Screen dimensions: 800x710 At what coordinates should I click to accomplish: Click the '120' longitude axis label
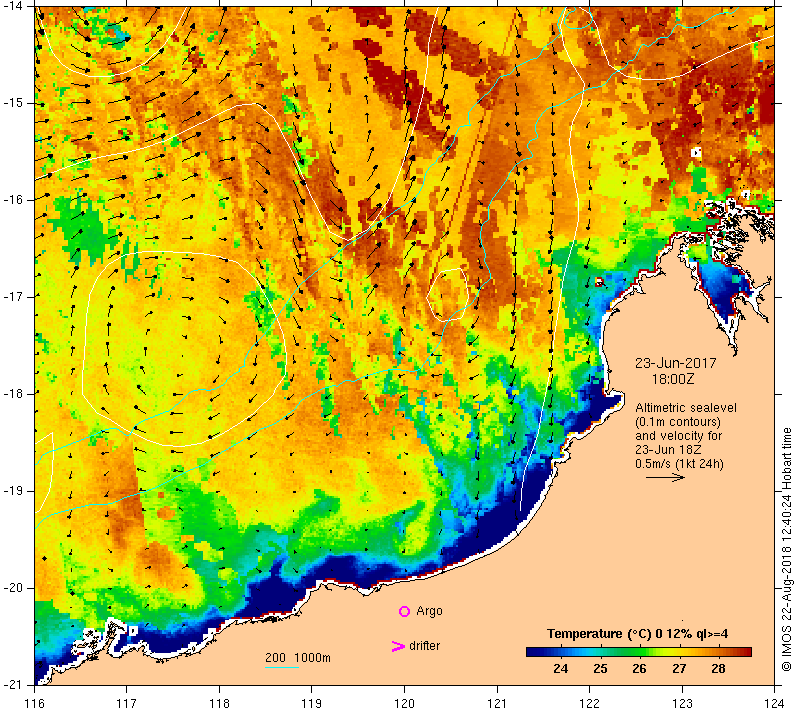pos(405,703)
